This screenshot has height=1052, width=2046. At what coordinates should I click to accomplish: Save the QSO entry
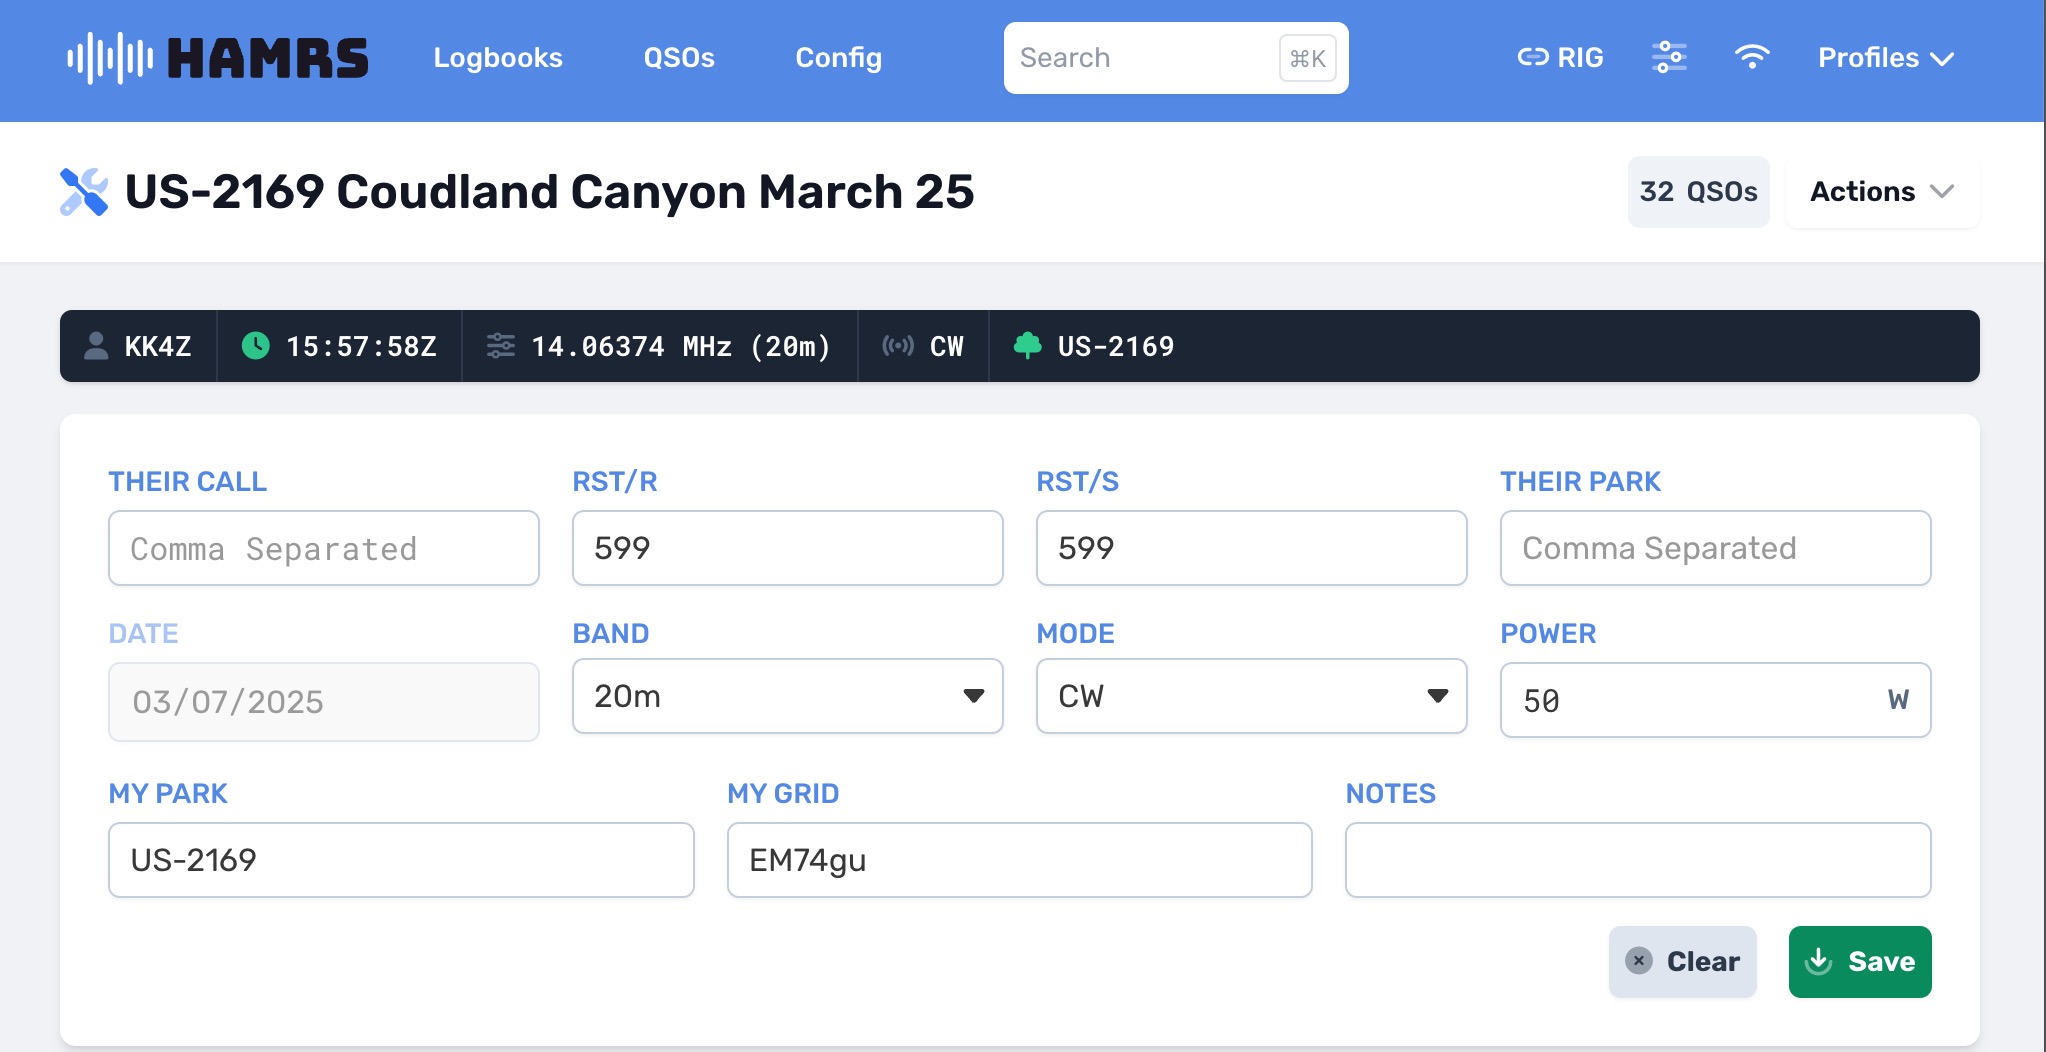click(x=1859, y=961)
